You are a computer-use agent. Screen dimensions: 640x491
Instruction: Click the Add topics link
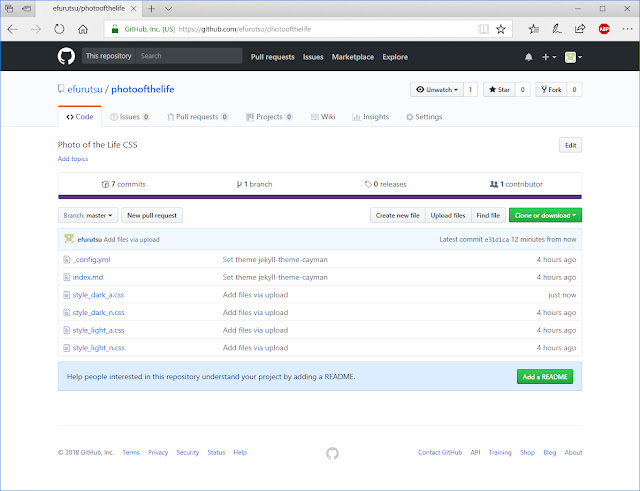[73, 159]
